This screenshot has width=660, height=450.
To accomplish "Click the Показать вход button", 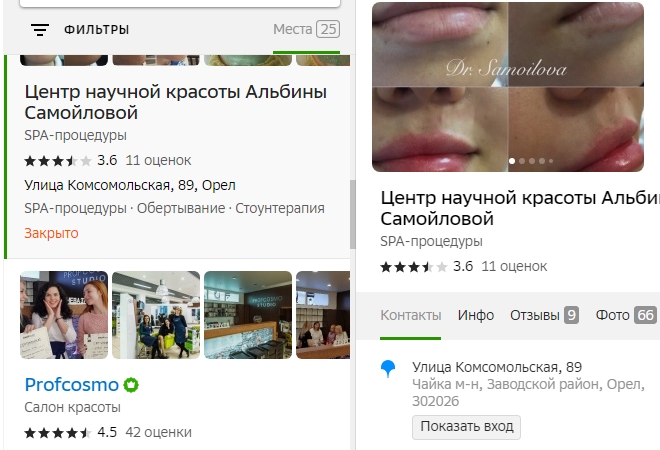I will 466,427.
